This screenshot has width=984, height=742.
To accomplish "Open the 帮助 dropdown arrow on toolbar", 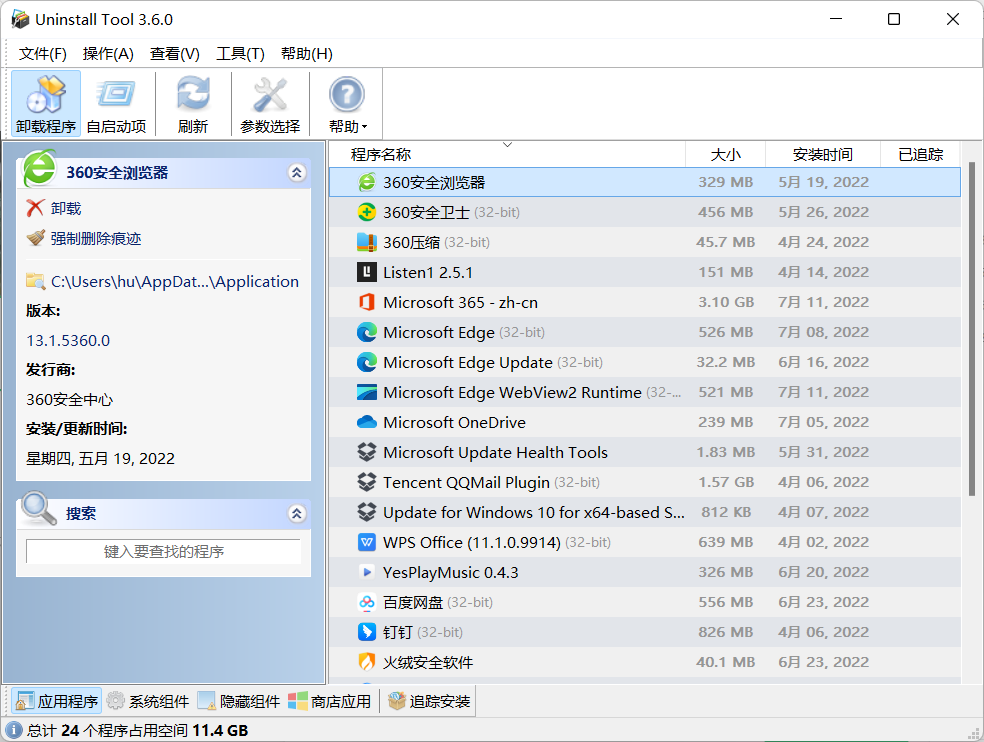I will pyautogui.click(x=364, y=125).
